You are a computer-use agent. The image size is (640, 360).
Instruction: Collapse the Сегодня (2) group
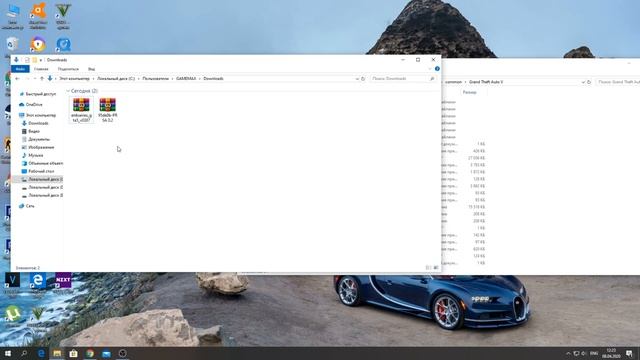pos(68,91)
